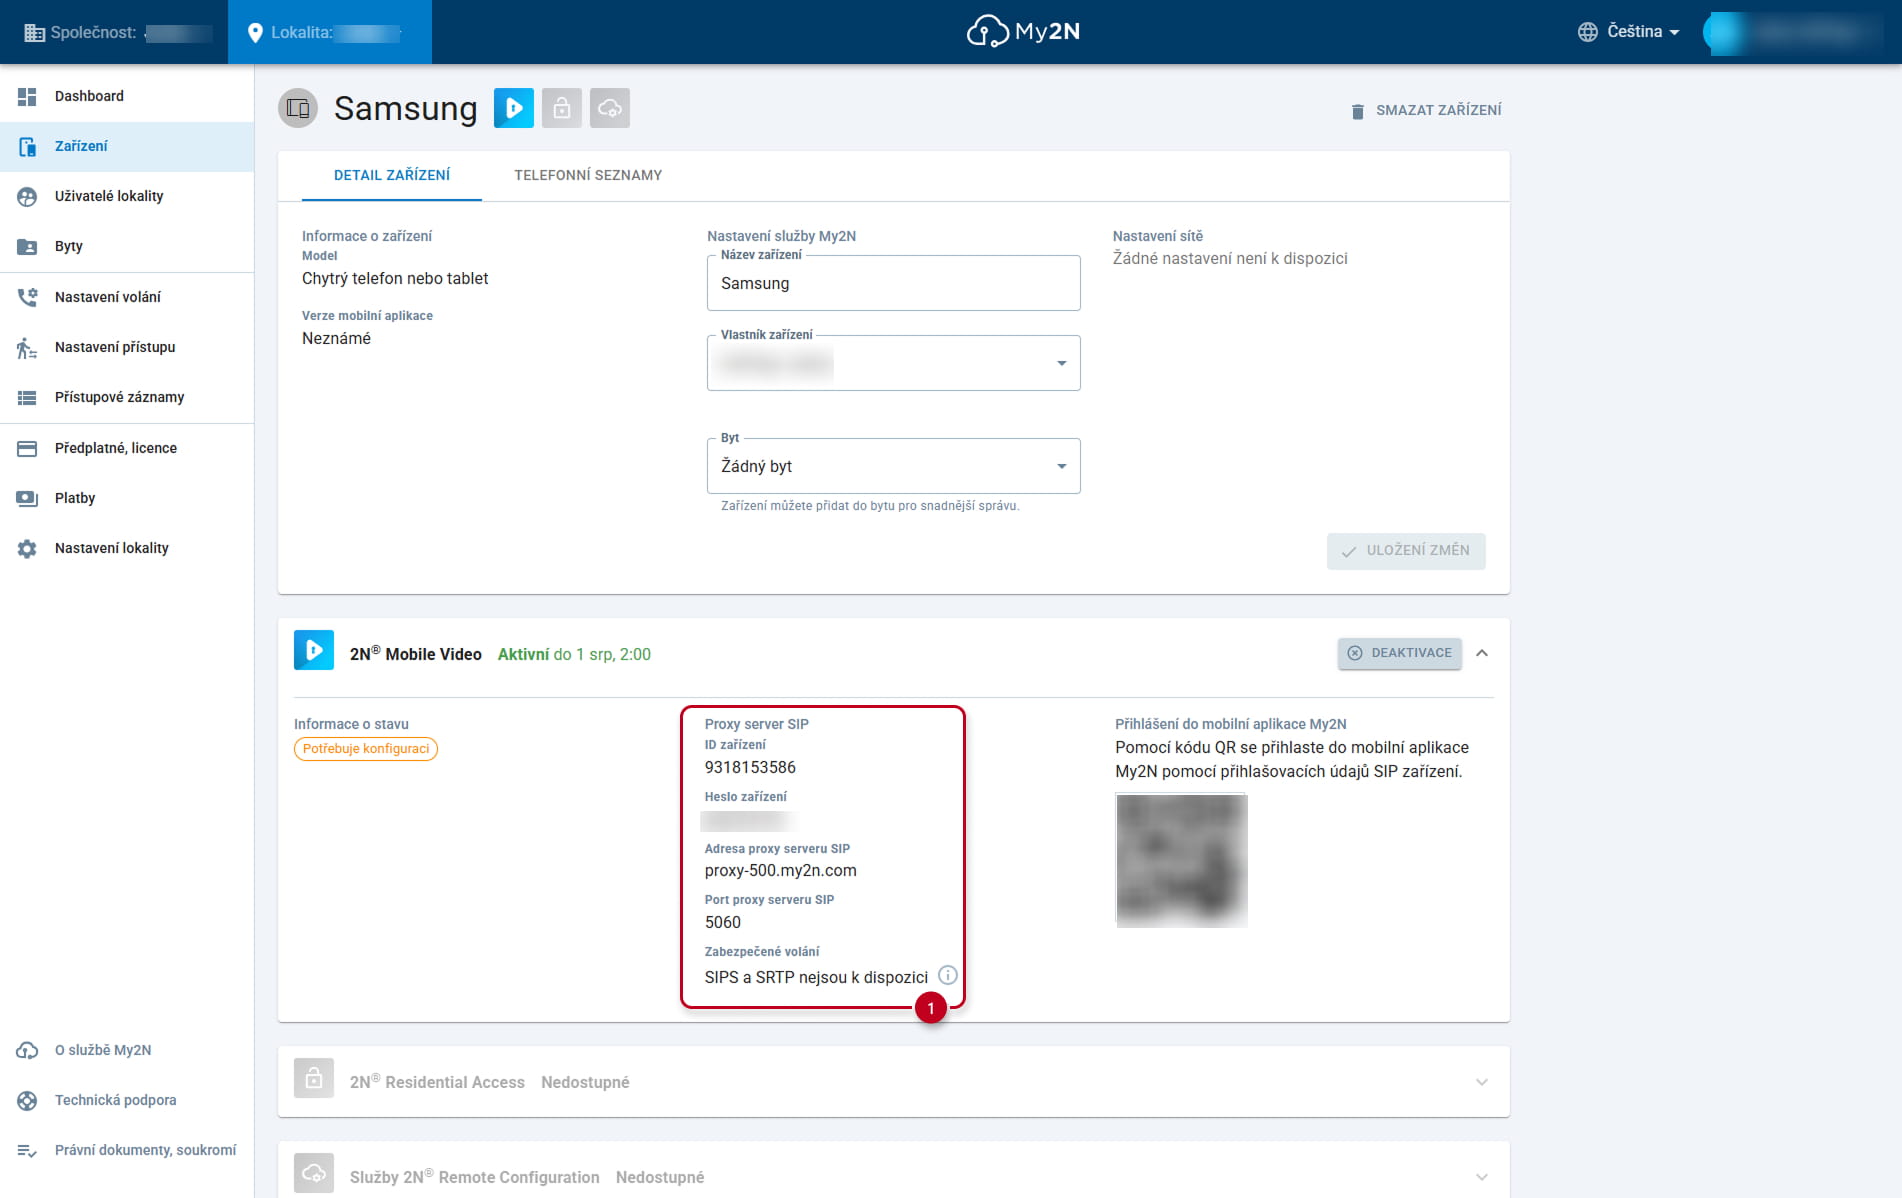Screen dimensions: 1902x1198
Task: Click SMAZAT ZAŘÍZENÍ delete button
Action: [1425, 110]
